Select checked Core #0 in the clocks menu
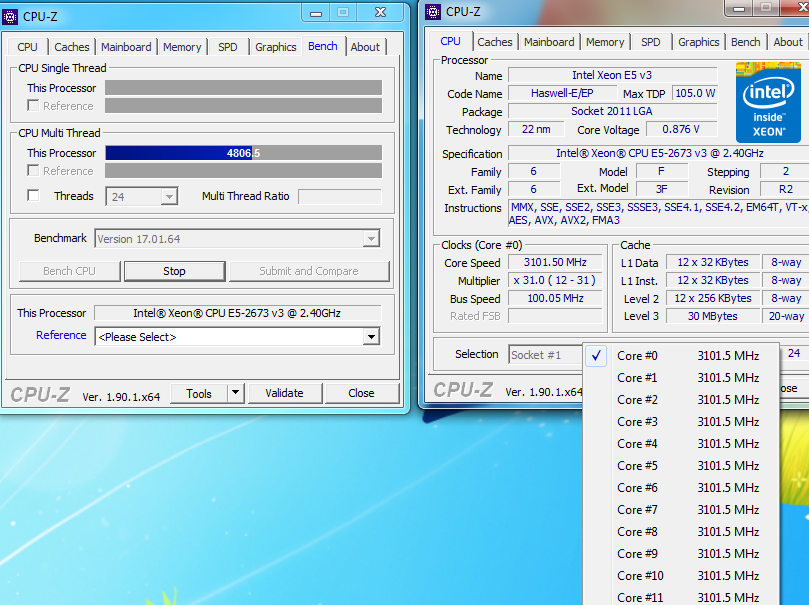The image size is (809, 605). tap(681, 355)
